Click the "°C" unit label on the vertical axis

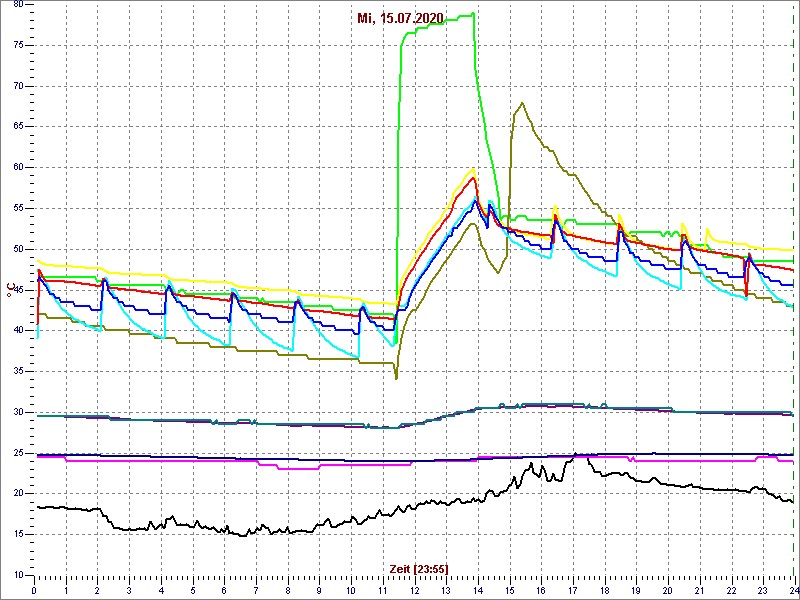point(10,290)
